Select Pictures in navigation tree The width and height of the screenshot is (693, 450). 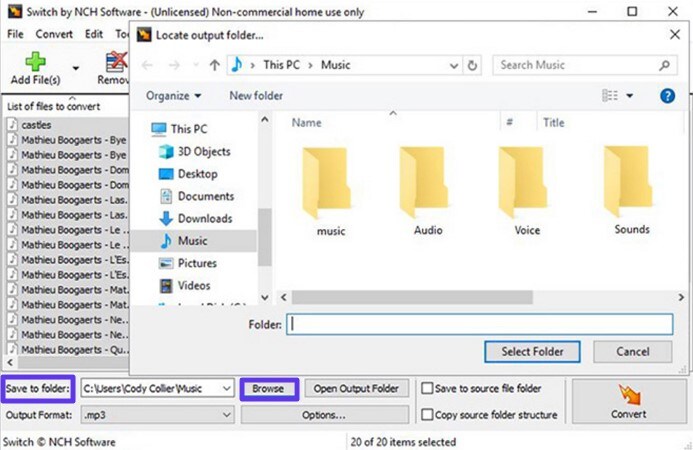click(197, 263)
